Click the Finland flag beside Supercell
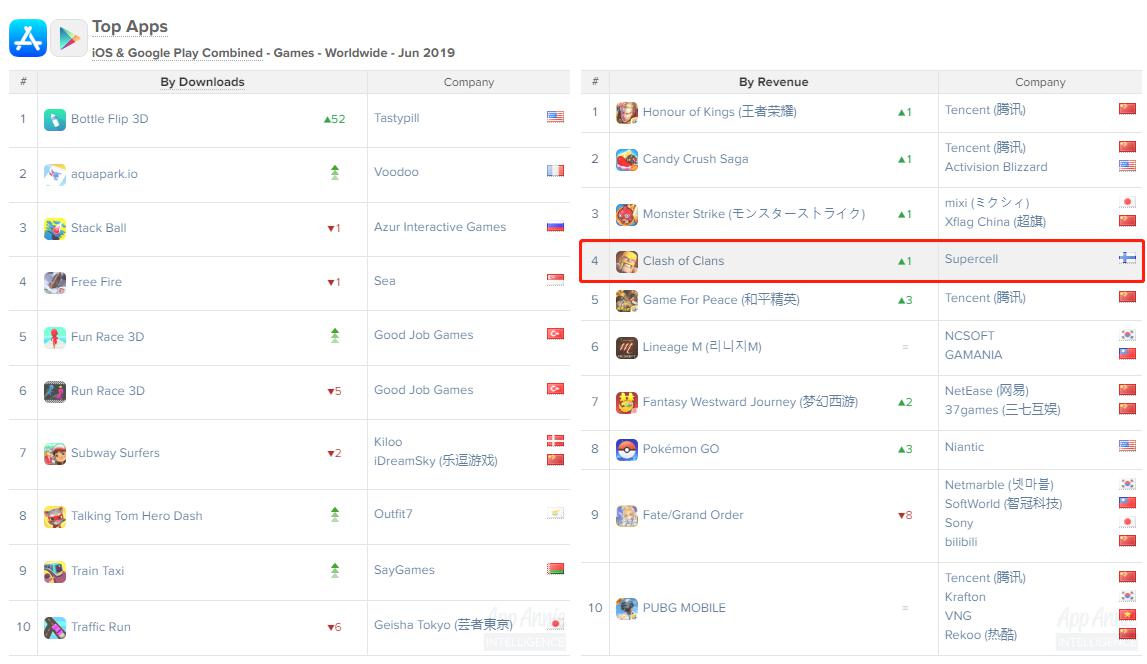 pyautogui.click(x=1127, y=258)
